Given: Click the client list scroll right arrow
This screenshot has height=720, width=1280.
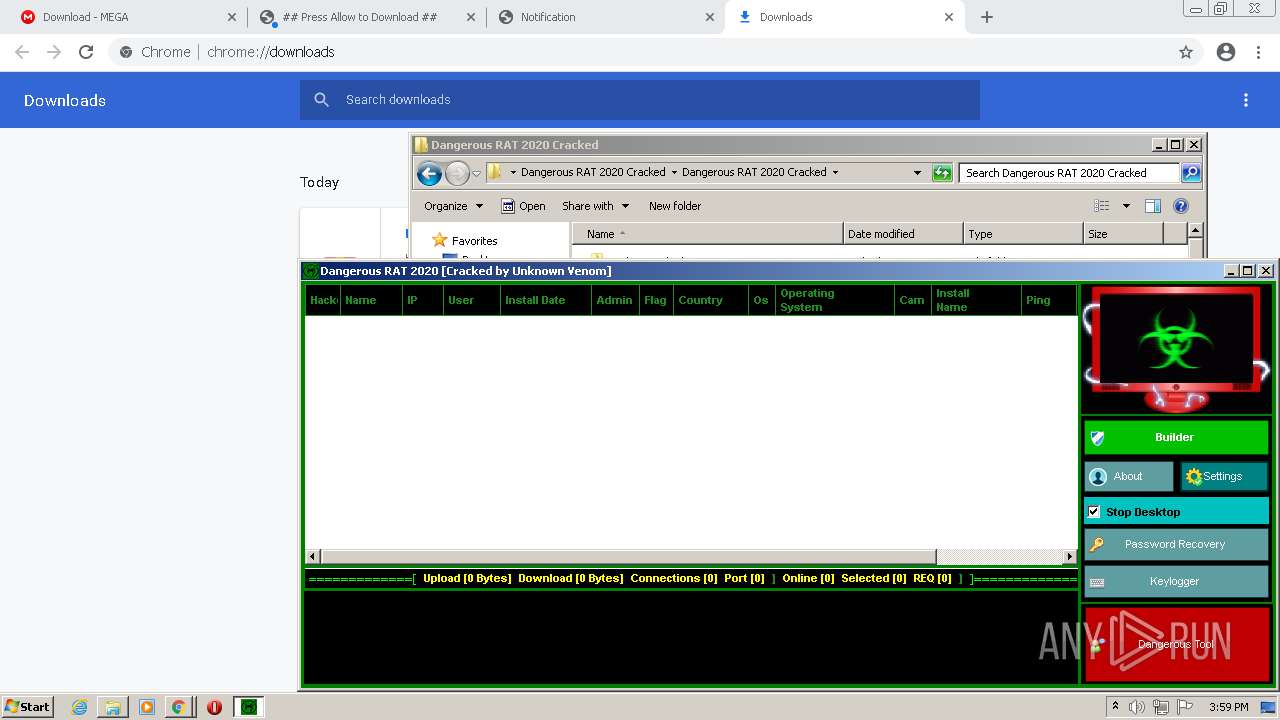Looking at the screenshot, I should 1069,556.
